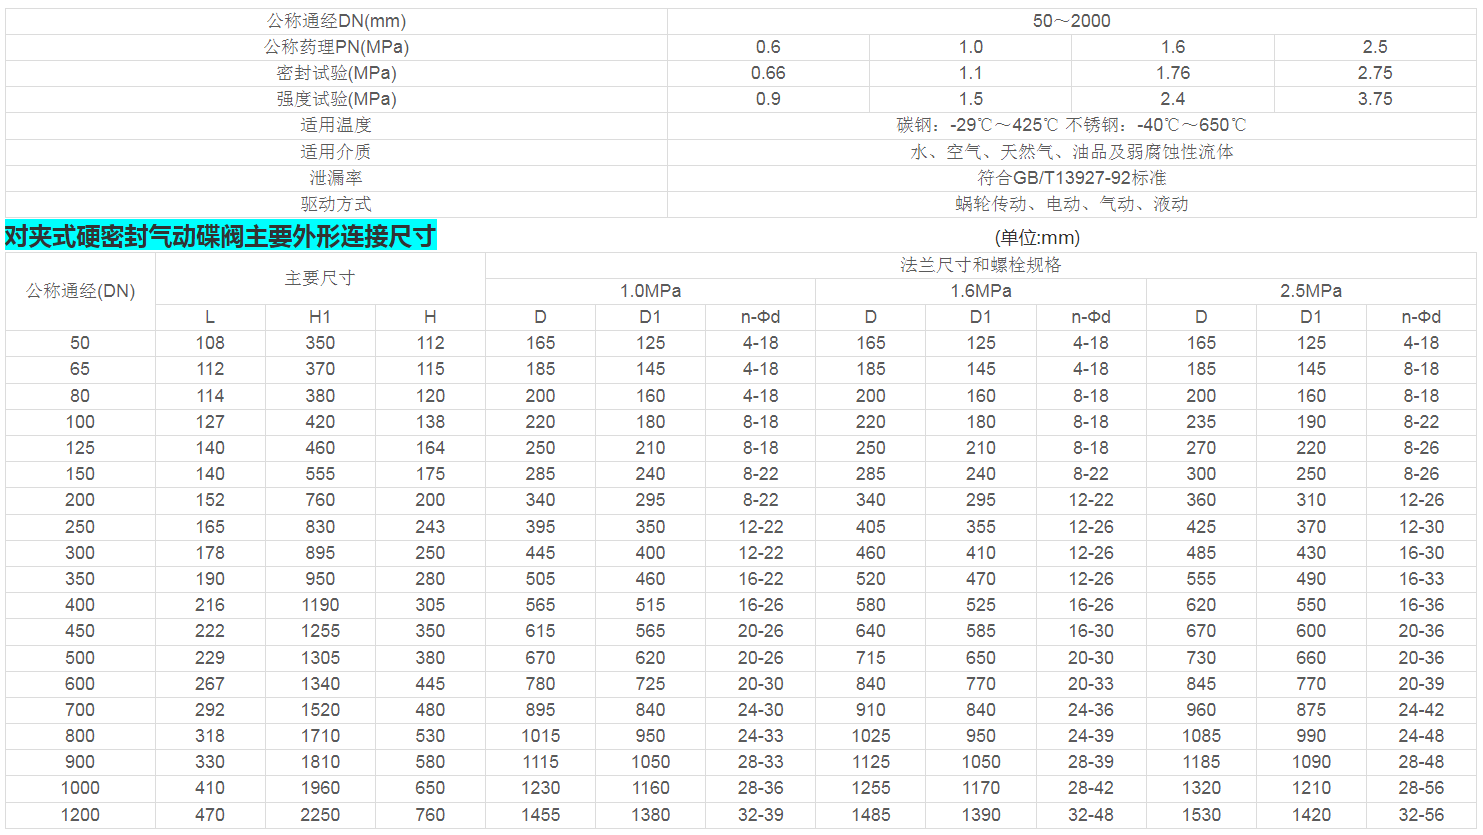1483x835 pixels.
Task: Select the 0.66 seal test value
Action: (768, 73)
